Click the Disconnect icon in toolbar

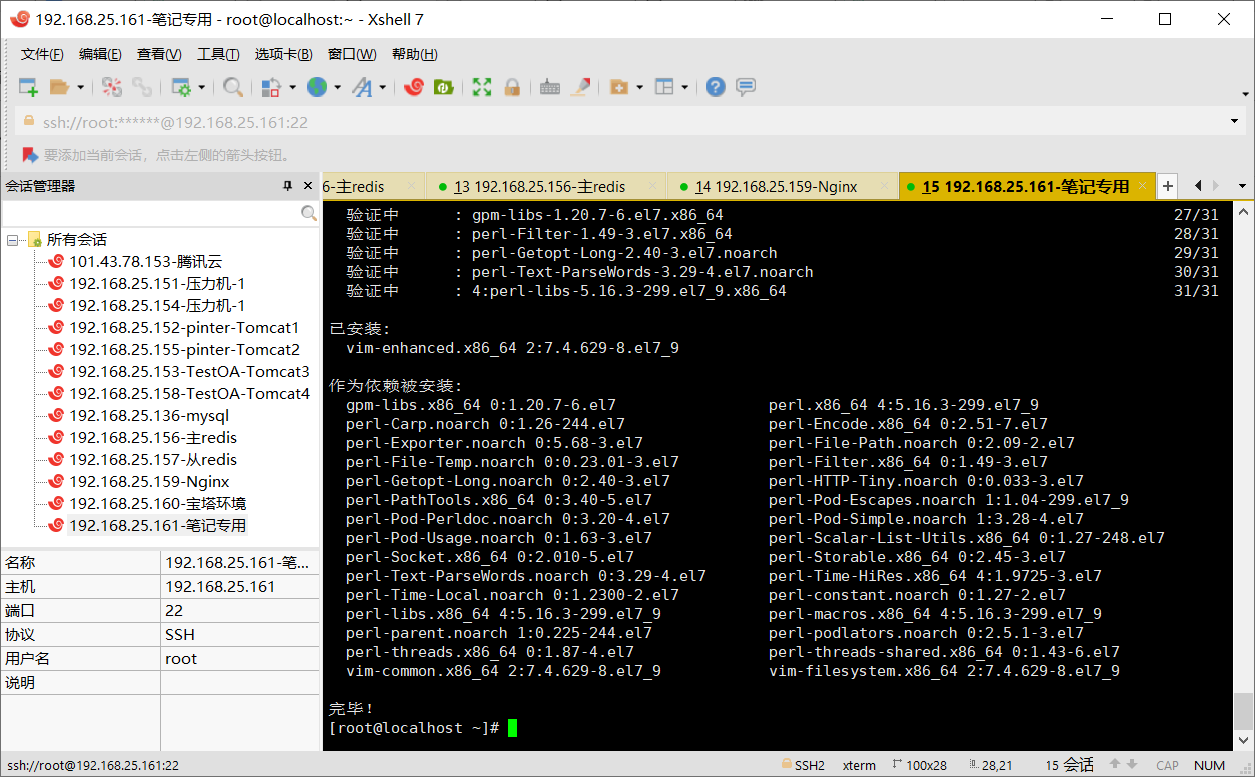(112, 87)
